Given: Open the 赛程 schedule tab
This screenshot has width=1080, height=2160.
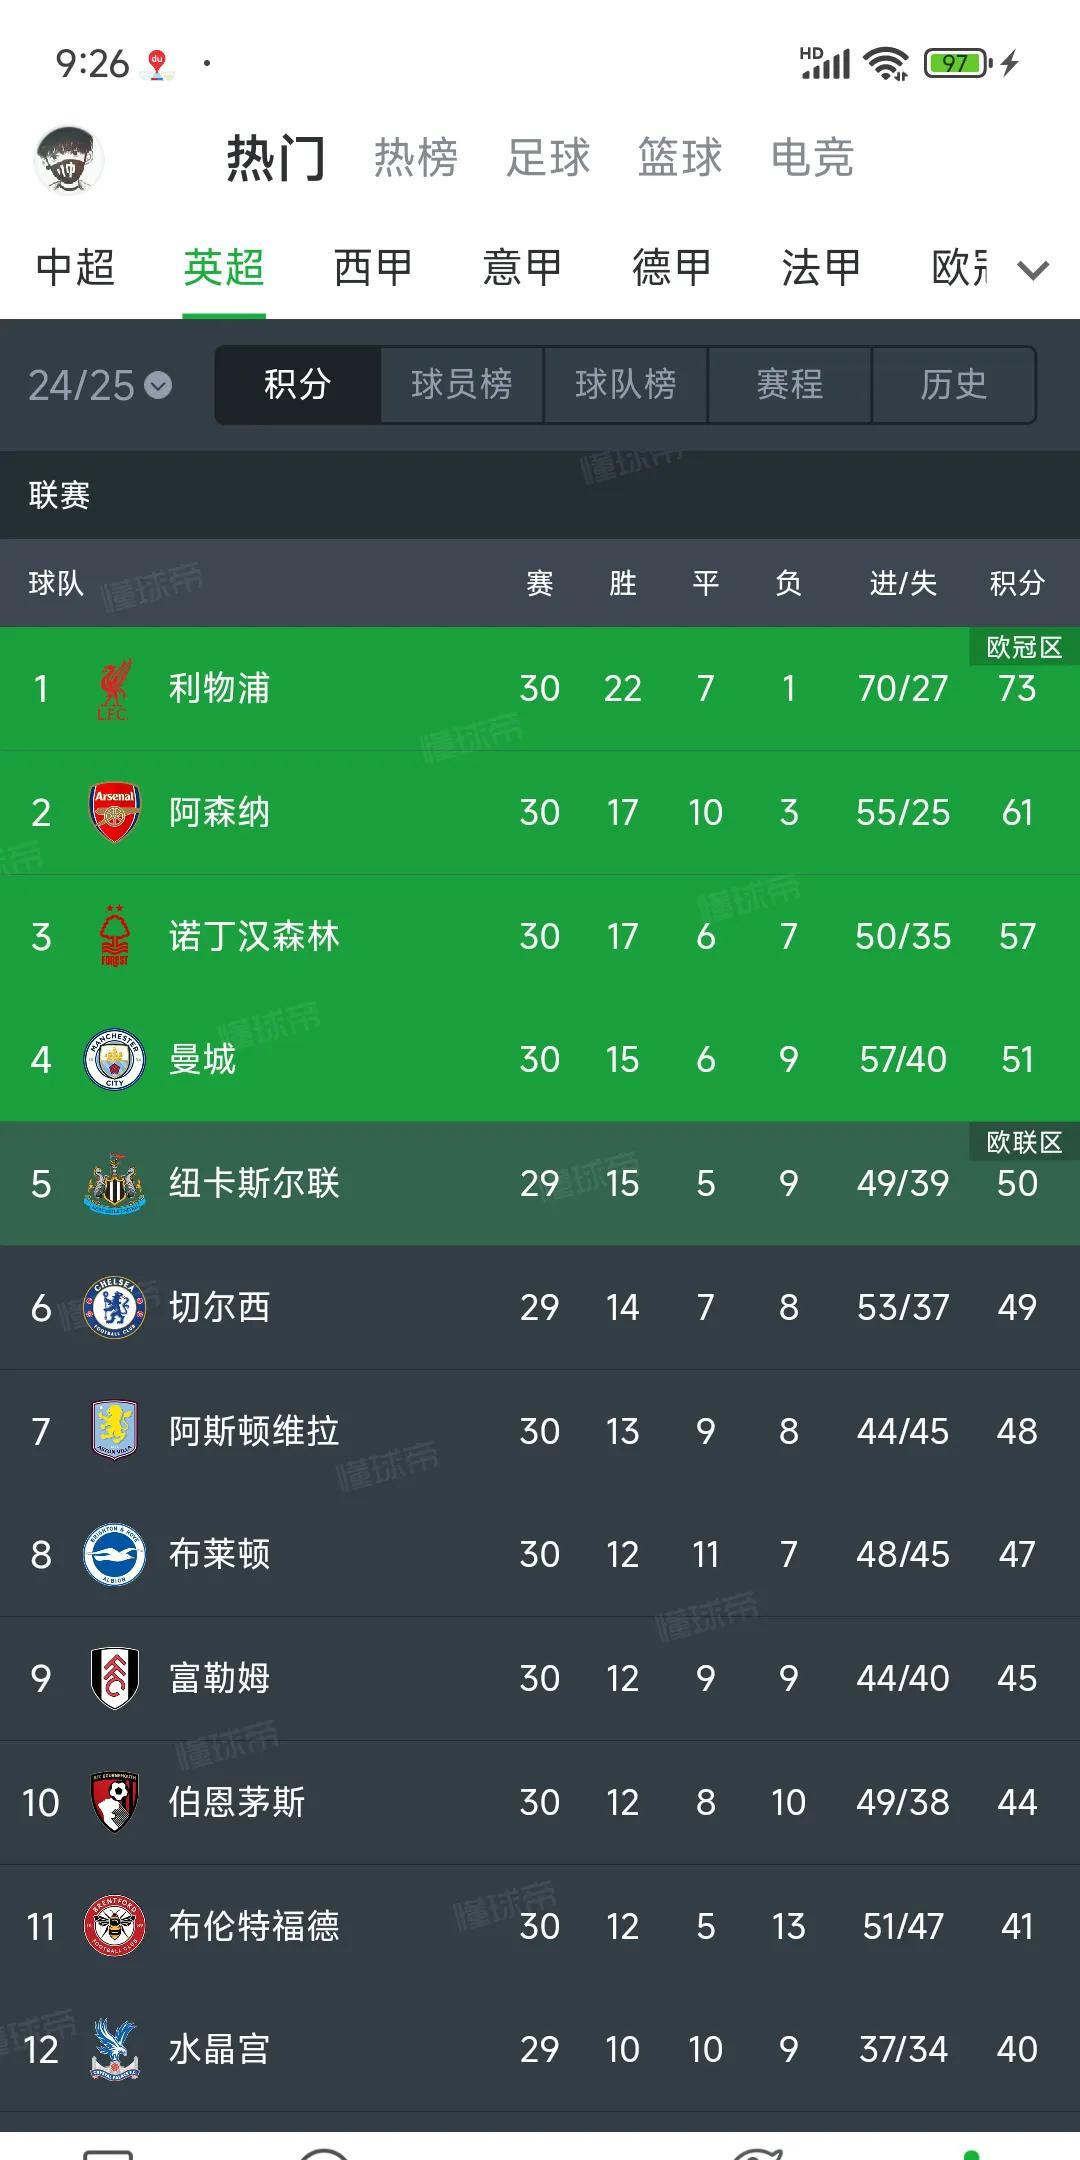Looking at the screenshot, I should (789, 385).
